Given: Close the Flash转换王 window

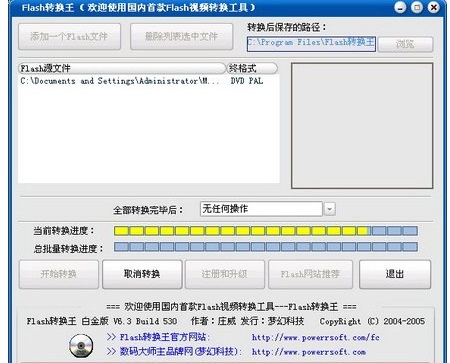Looking at the screenshot, I should 433,7.
